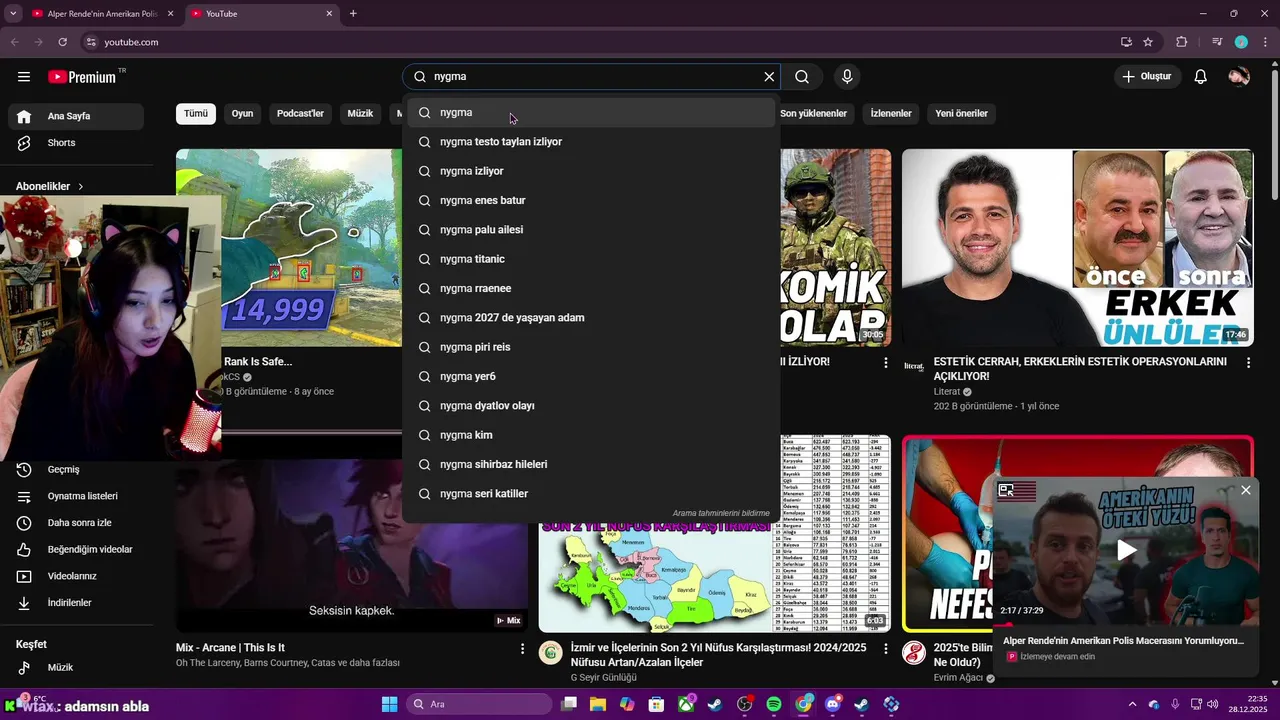The height and width of the screenshot is (720, 1280).
Task: Open the ERKEK ÜNLÜLER video thumbnail
Action: coord(1078,248)
